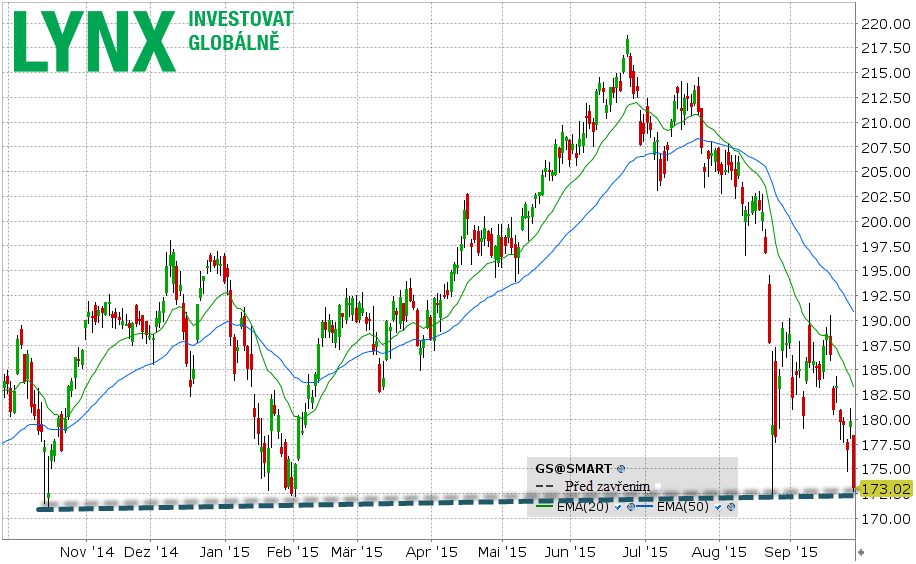The image size is (916, 564).
Task: Click the Dez '14 axis label
Action: point(151,552)
